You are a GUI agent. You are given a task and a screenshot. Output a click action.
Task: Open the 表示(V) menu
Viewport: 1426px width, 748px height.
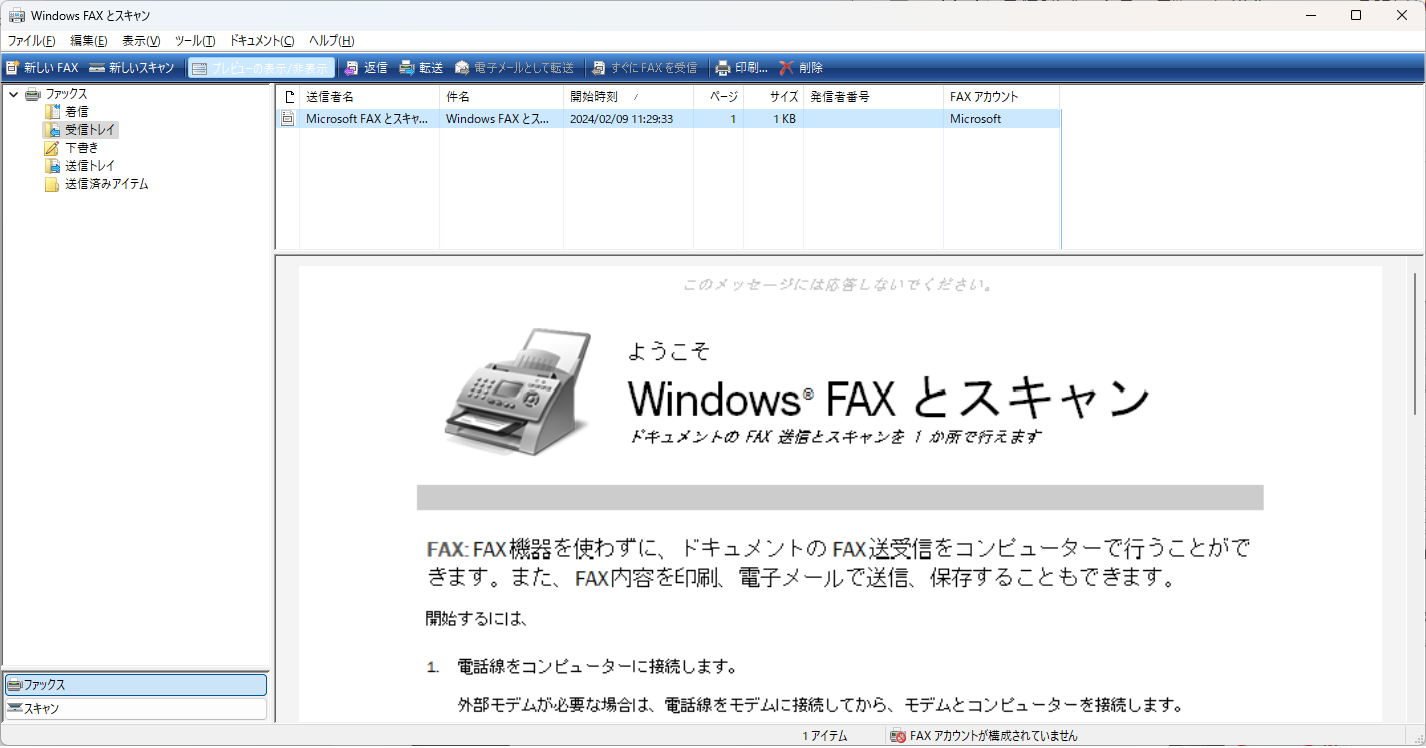pyautogui.click(x=141, y=41)
